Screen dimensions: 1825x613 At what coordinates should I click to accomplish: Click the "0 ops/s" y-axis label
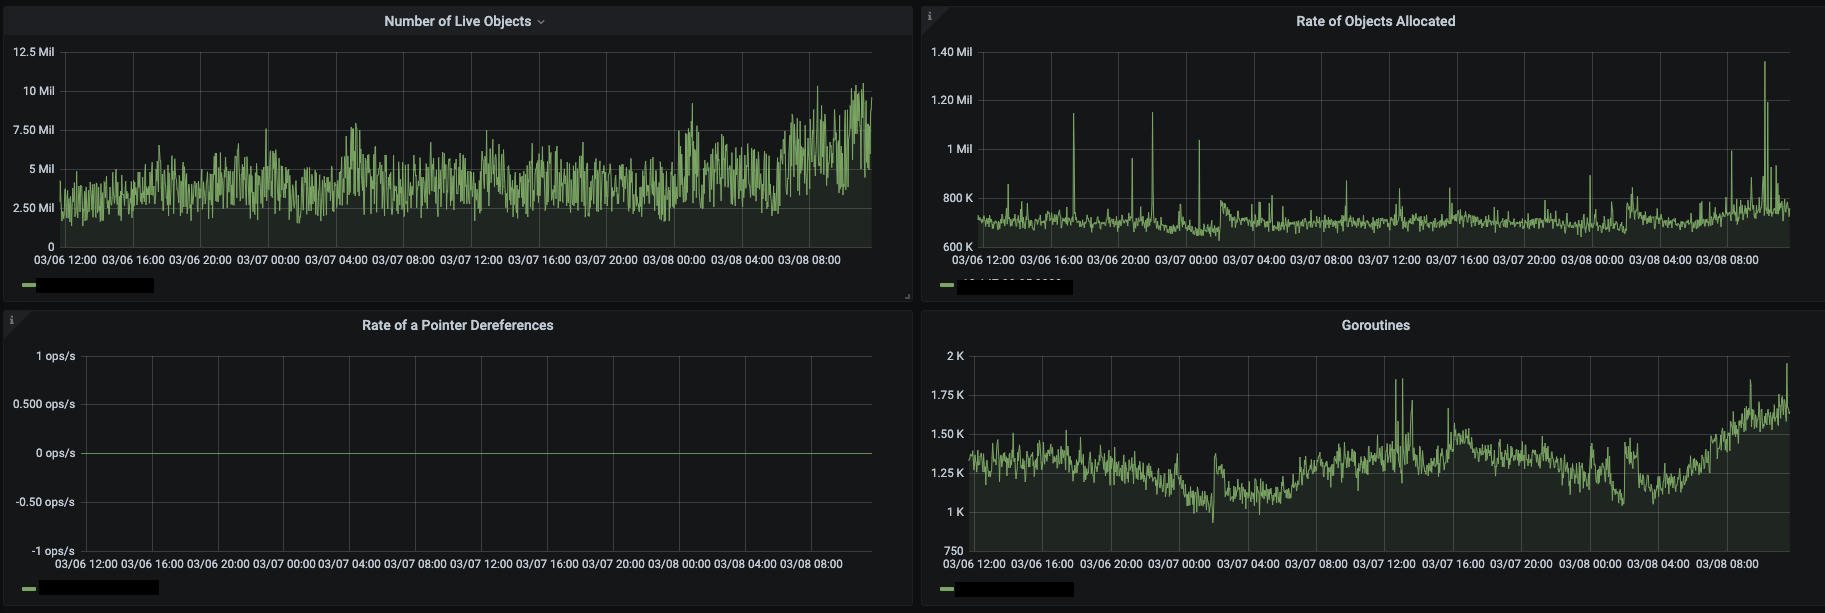click(55, 453)
